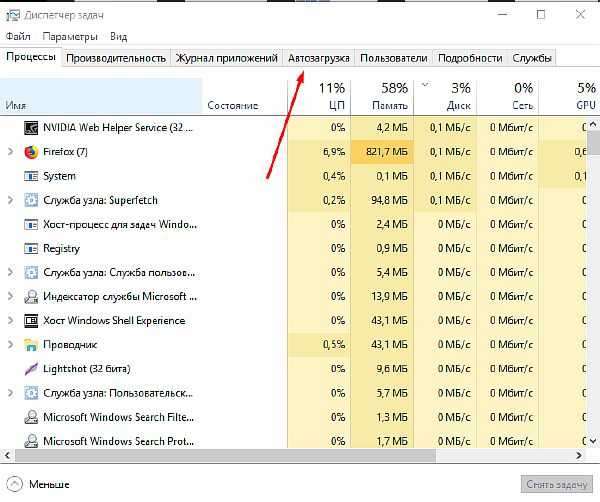Click the Хост Windows Shell Experience icon
This screenshot has width=600, height=502.
(31, 321)
